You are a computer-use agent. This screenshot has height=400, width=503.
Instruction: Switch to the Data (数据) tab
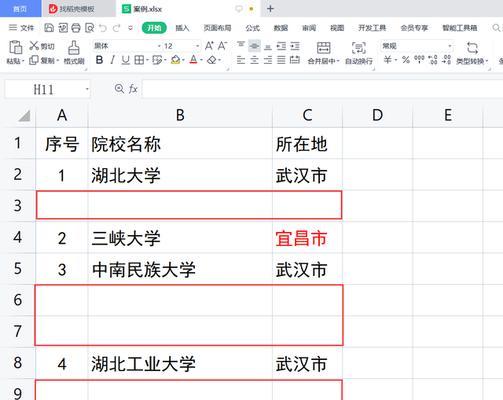(x=281, y=28)
